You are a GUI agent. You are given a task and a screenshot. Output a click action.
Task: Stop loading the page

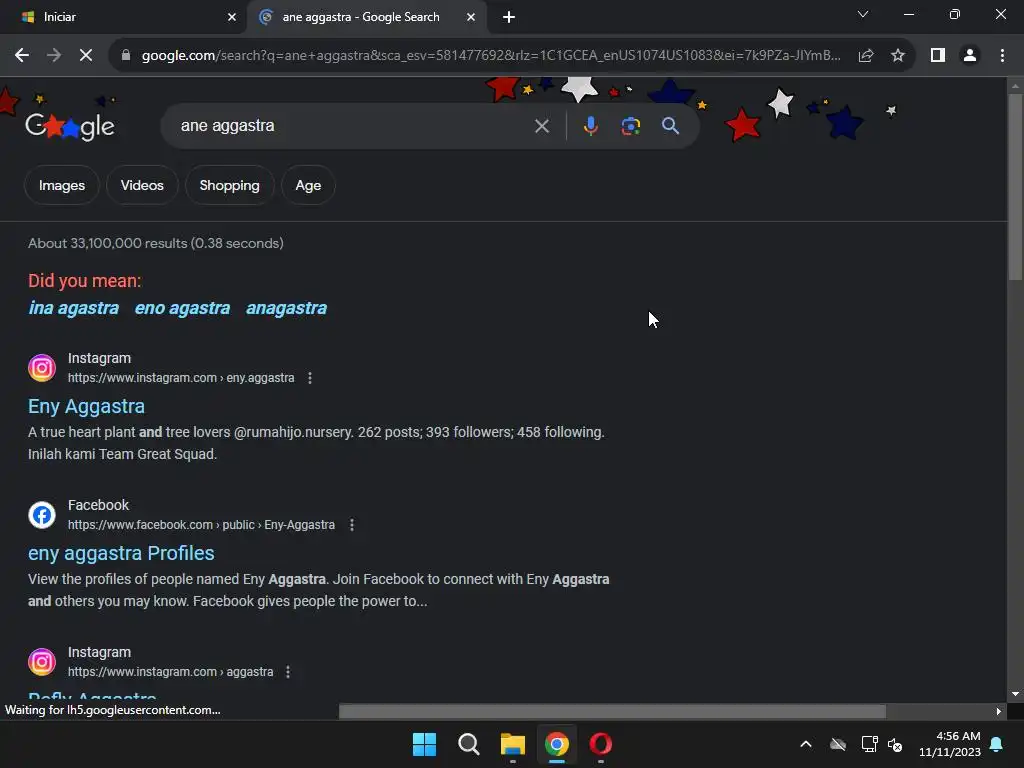tap(86, 56)
